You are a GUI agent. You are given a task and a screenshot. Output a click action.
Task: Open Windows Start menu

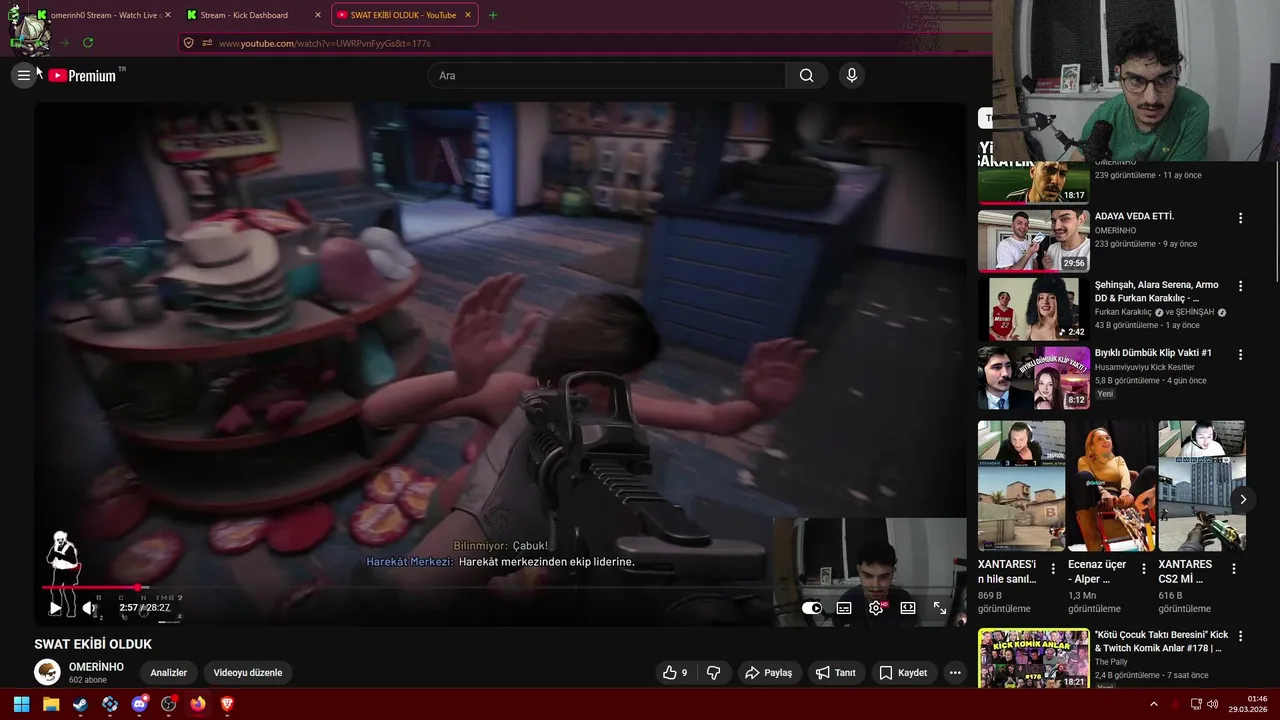click(21, 704)
